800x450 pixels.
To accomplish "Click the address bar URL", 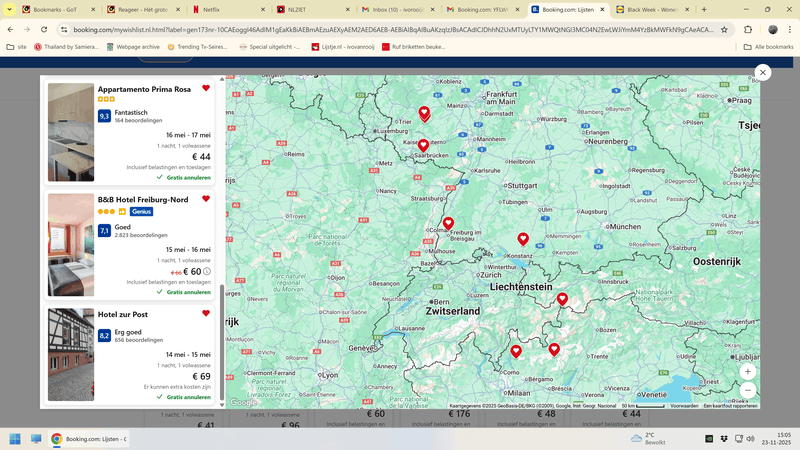I will click(393, 30).
